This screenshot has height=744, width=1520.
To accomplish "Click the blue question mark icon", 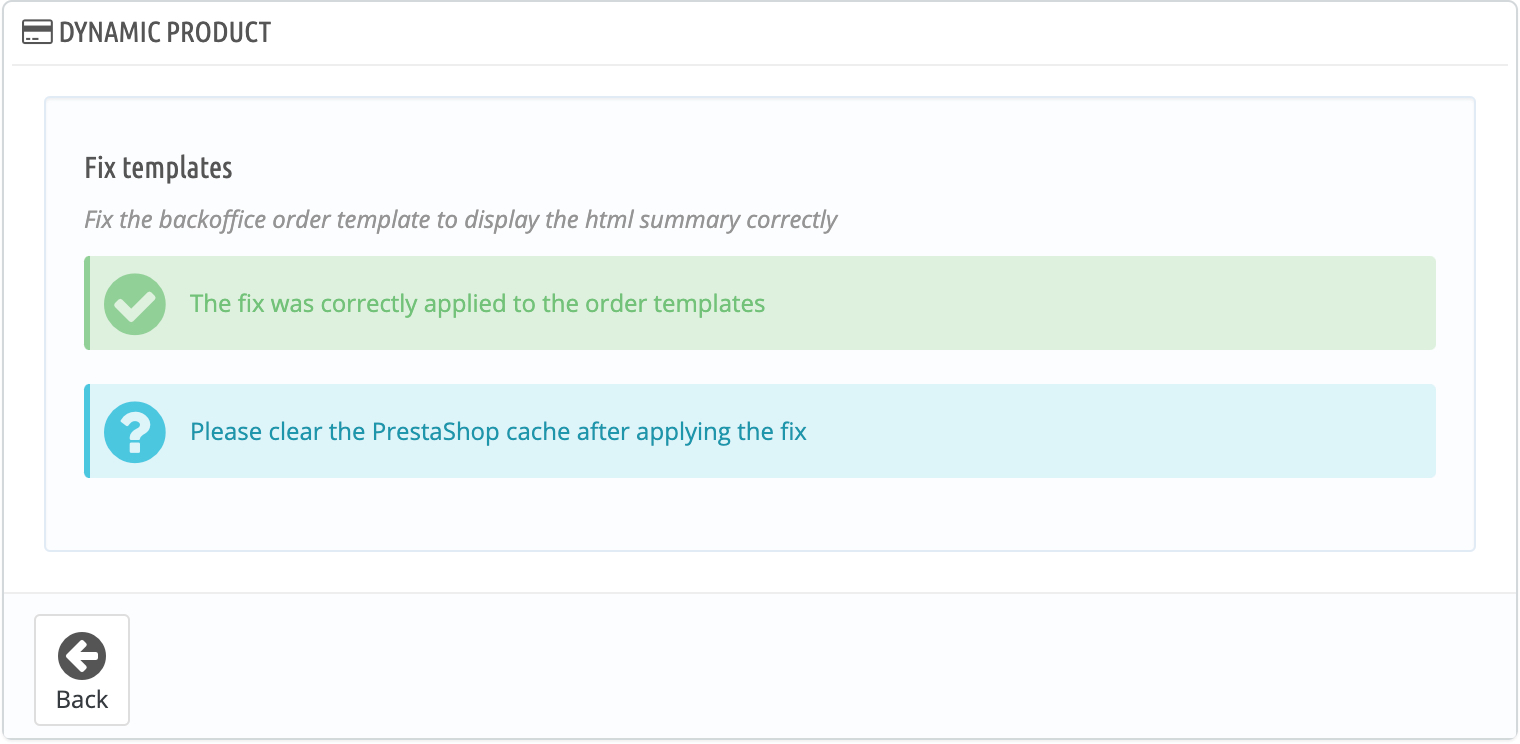I will (x=135, y=432).
